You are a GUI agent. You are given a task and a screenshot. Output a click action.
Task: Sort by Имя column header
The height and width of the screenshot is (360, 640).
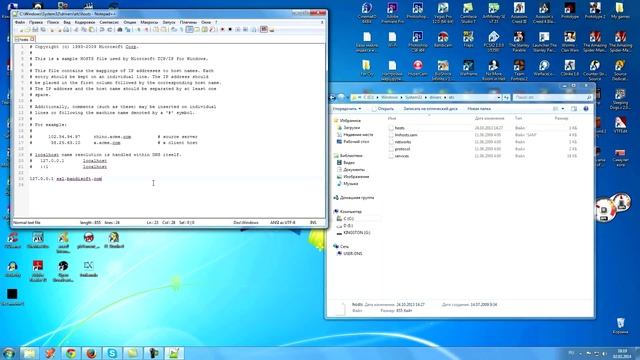392,118
